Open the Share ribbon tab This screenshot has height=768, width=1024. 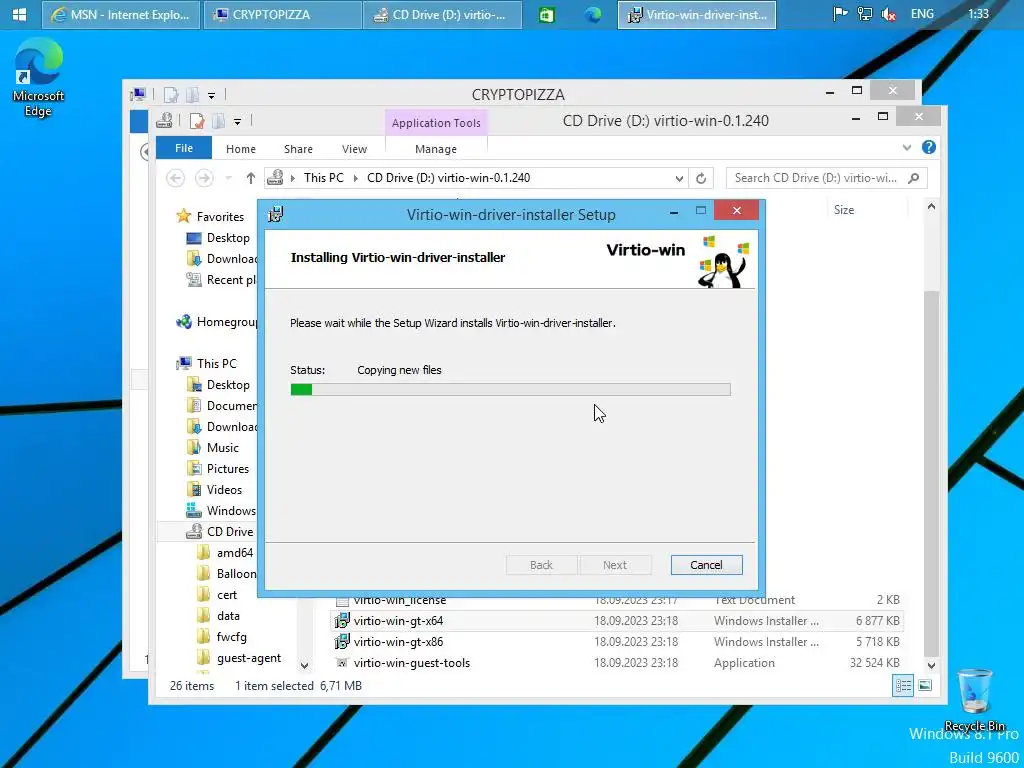point(298,149)
